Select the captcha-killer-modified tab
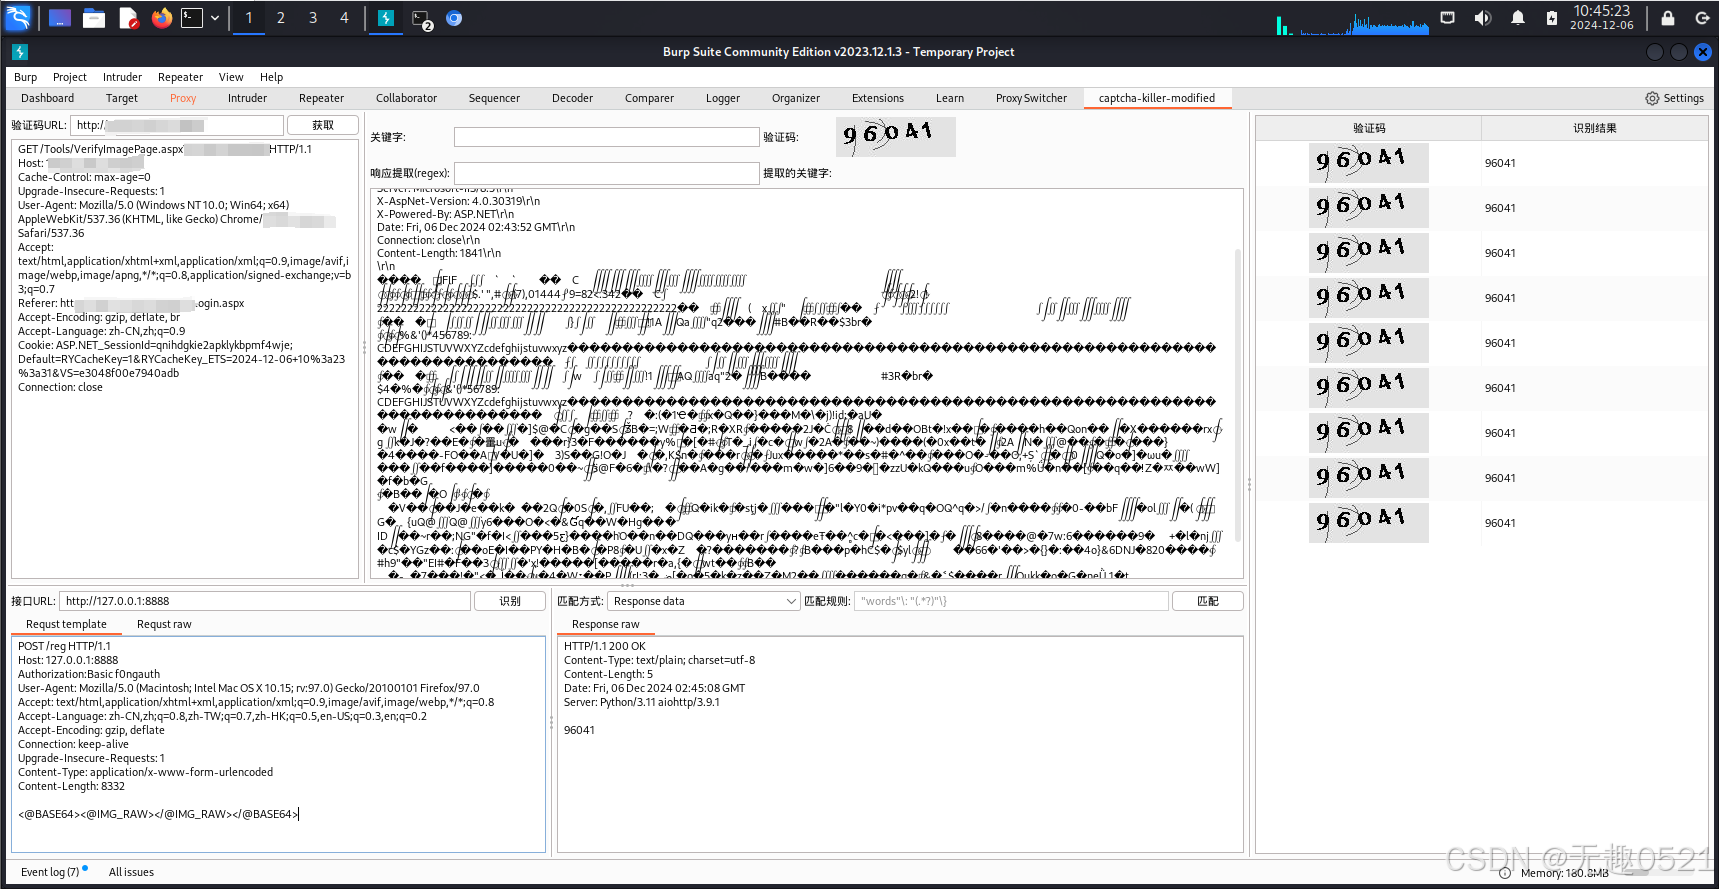 point(1157,98)
